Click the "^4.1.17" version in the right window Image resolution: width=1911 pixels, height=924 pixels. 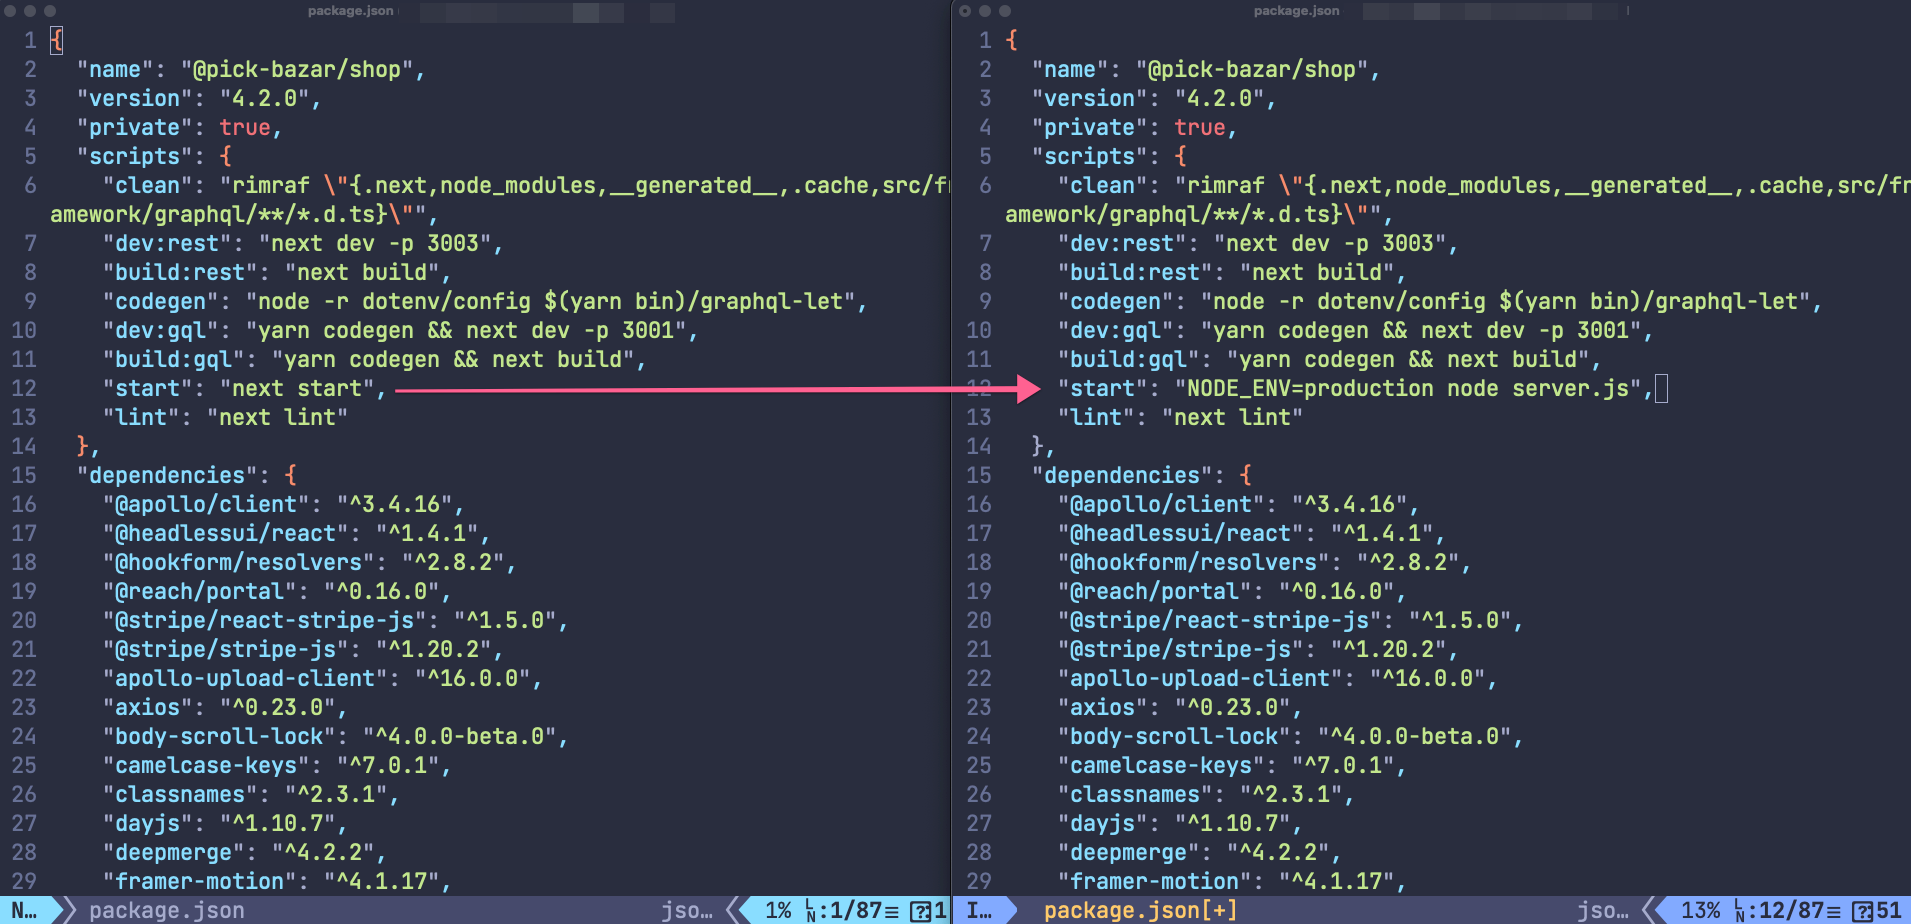click(1336, 881)
